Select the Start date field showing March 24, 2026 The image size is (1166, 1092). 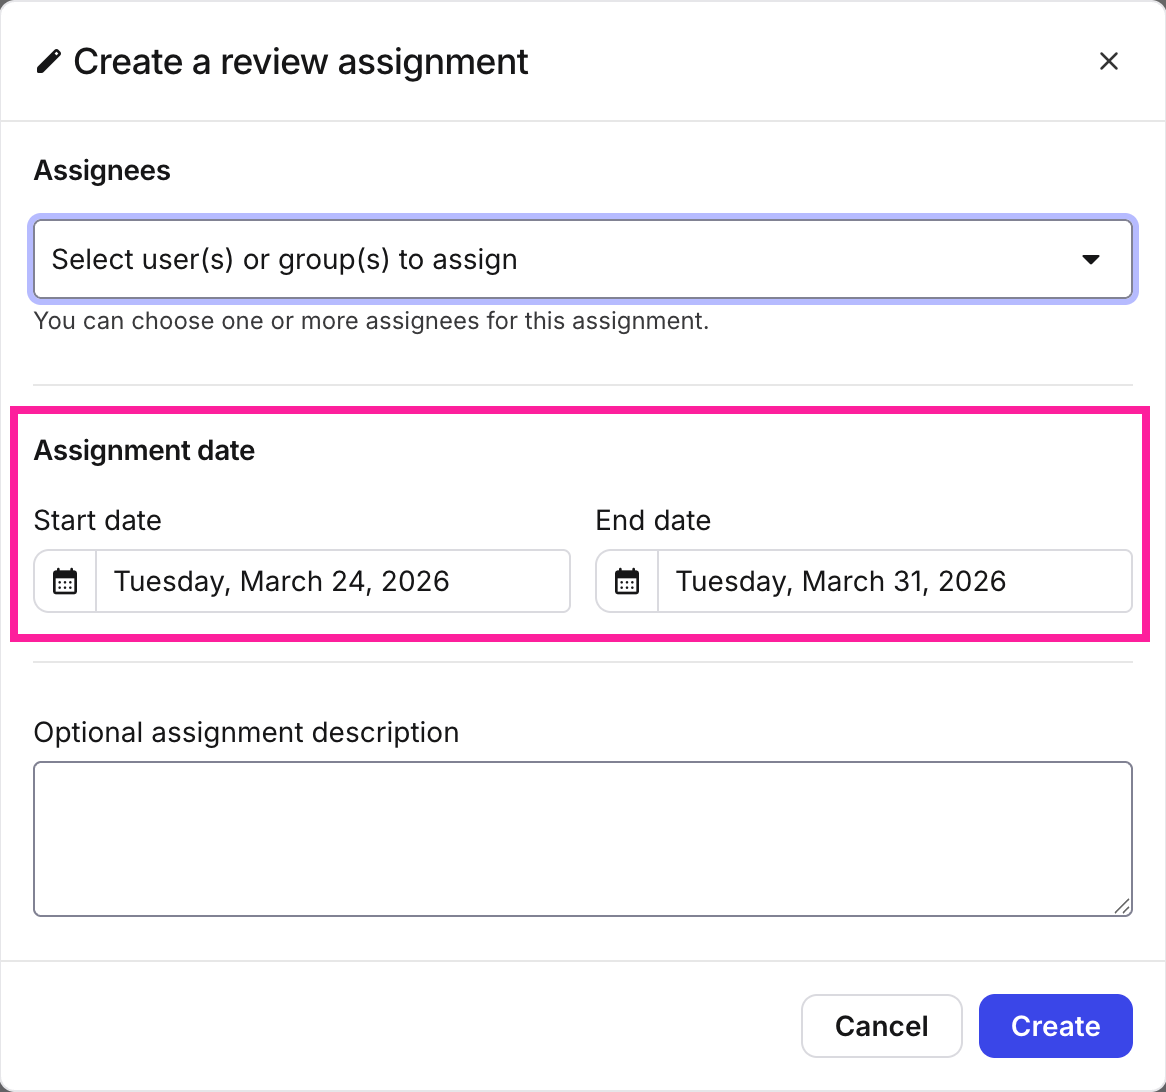pyautogui.click(x=332, y=581)
